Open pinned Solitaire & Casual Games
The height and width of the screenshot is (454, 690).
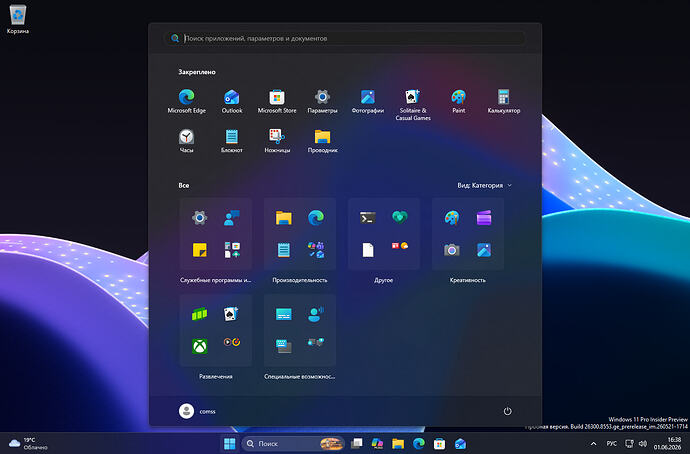(413, 105)
